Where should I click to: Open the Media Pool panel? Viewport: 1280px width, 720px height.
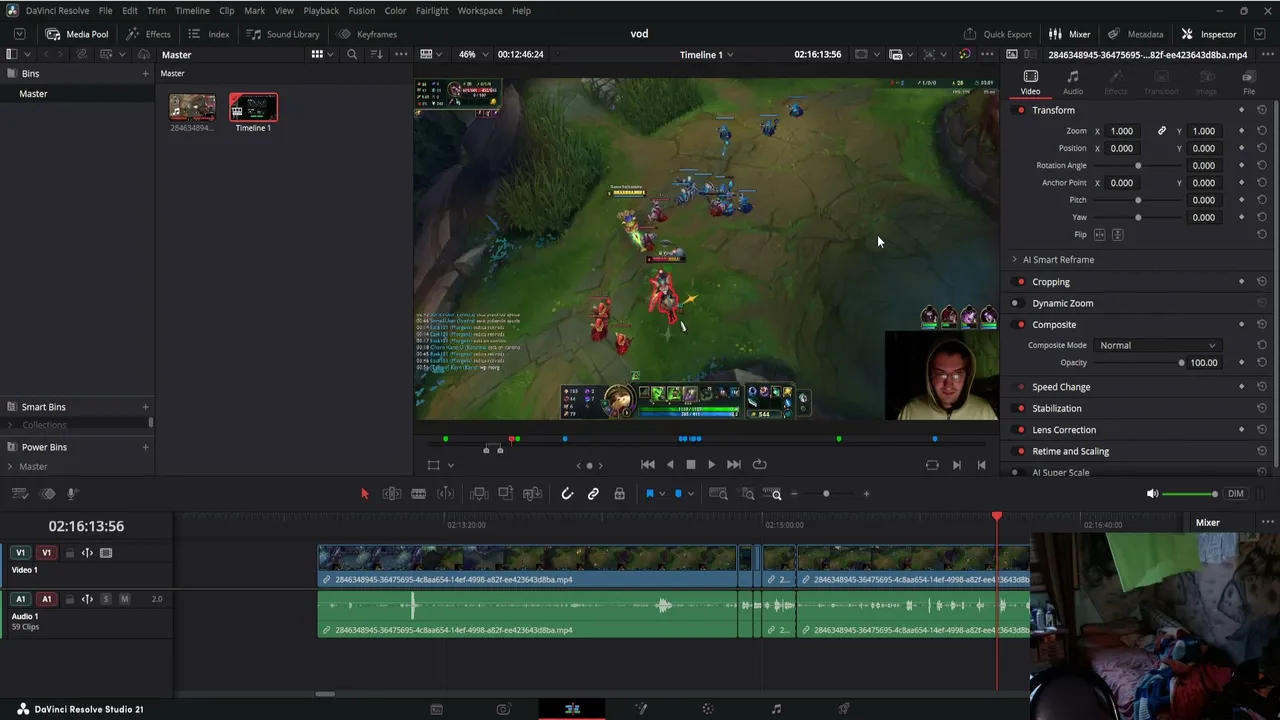click(77, 34)
